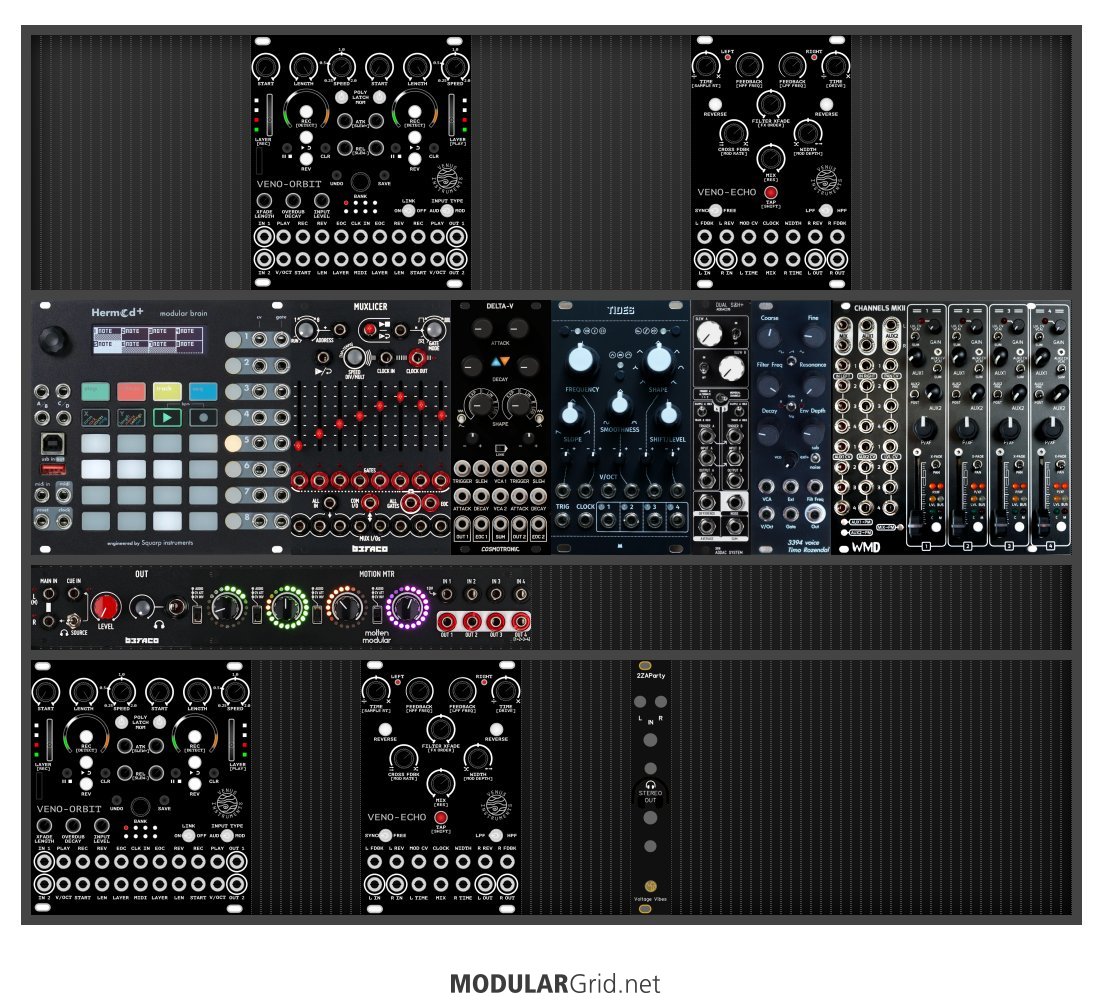The height and width of the screenshot is (1005, 1112).
Task: Click the Dual S&H Slew A knob
Action: click(x=708, y=333)
